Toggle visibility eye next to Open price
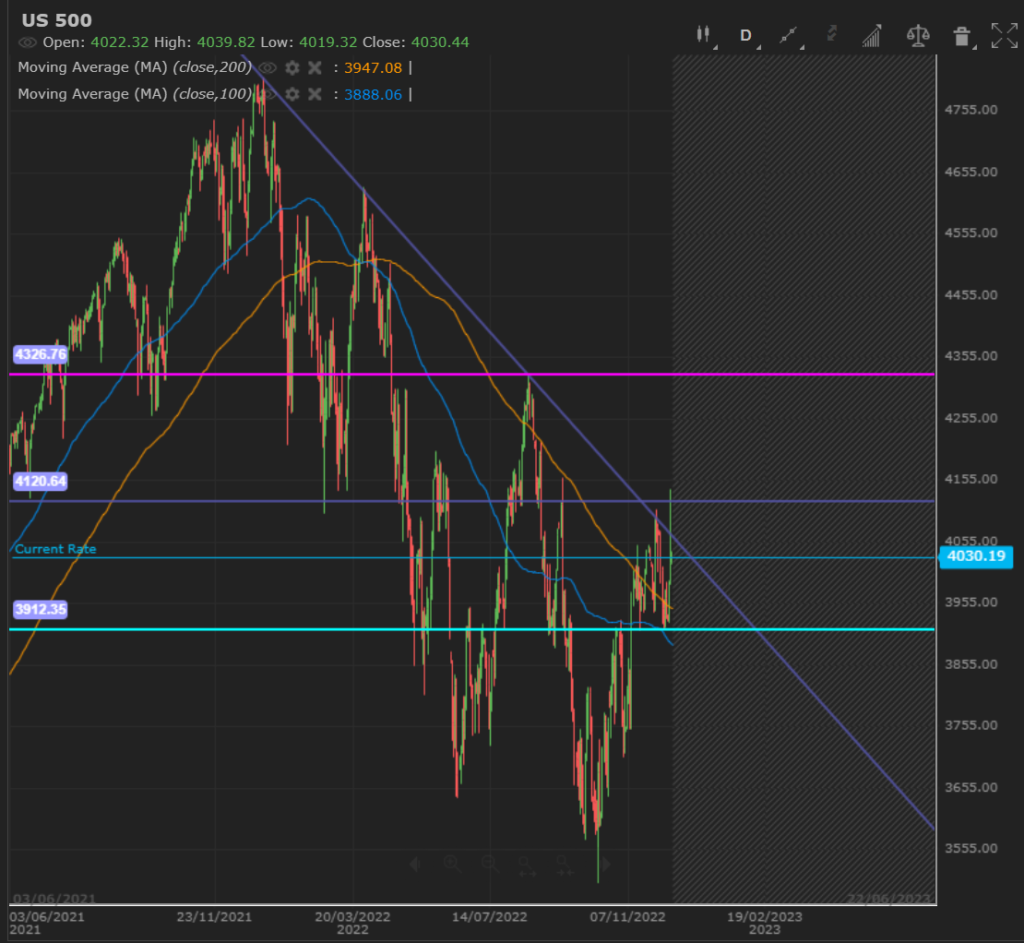This screenshot has height=943, width=1024. click(x=27, y=42)
